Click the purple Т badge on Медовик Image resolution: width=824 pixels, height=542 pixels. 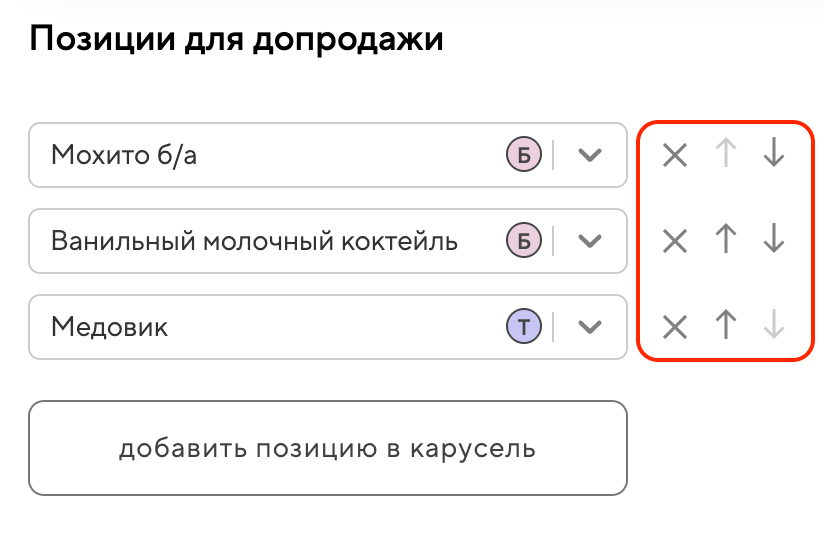pyautogui.click(x=523, y=327)
